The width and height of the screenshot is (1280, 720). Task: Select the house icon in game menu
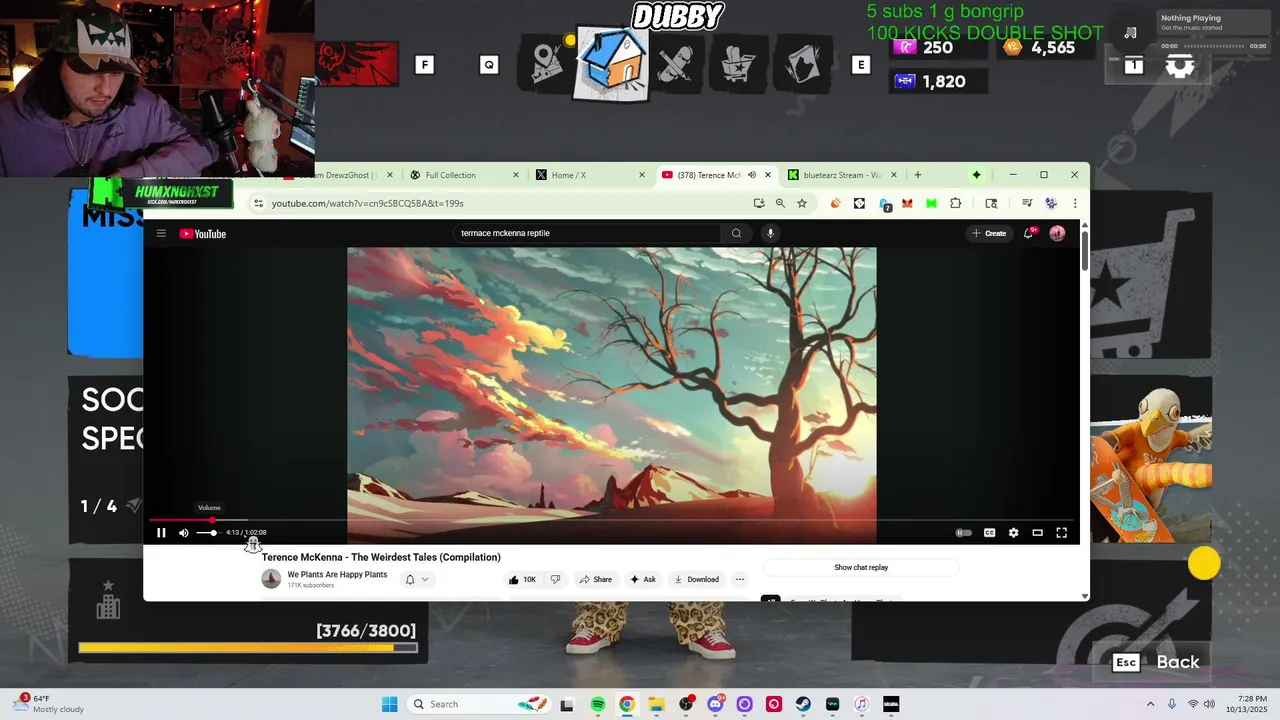(x=612, y=64)
